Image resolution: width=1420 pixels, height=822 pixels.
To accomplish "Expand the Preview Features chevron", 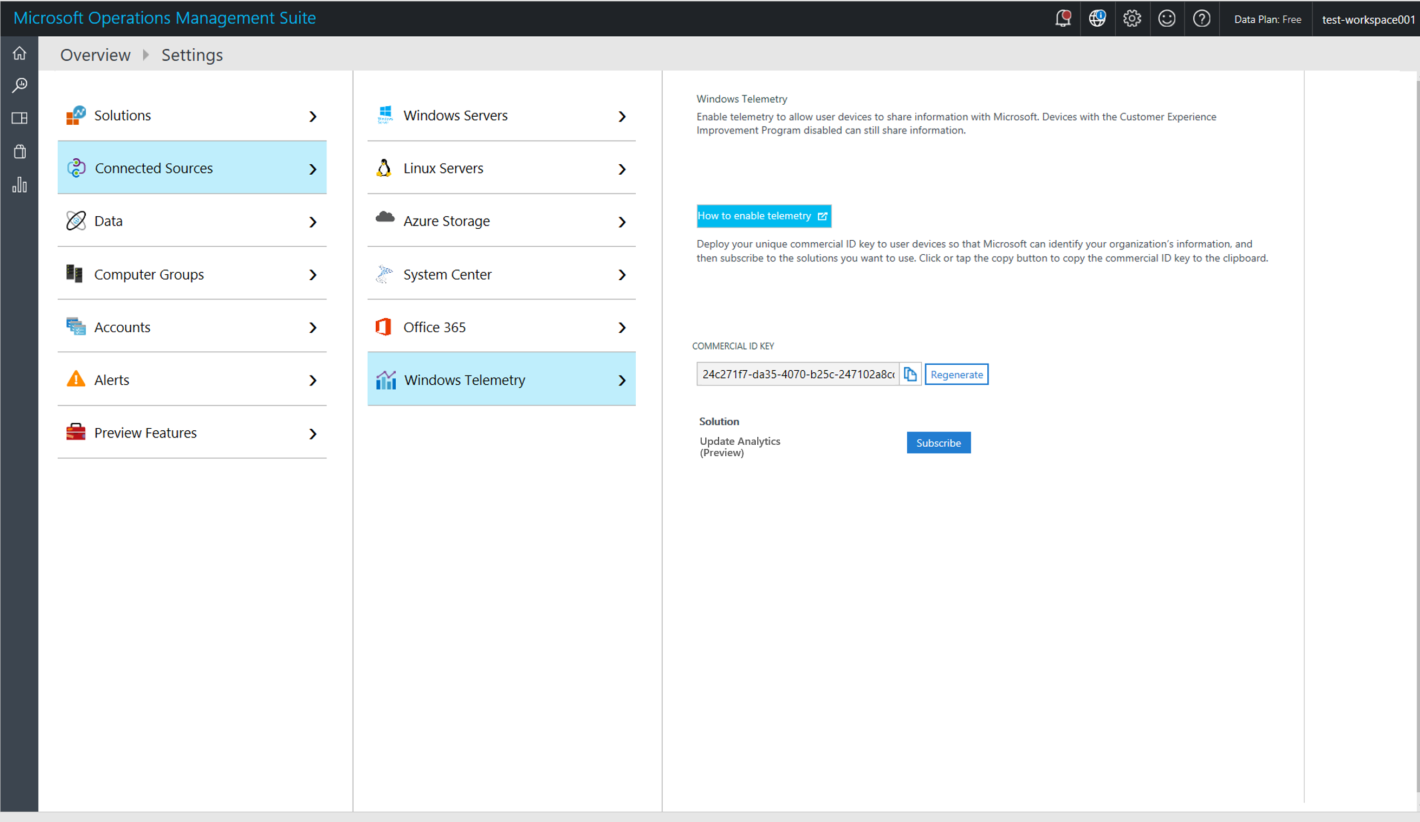I will click(x=313, y=434).
